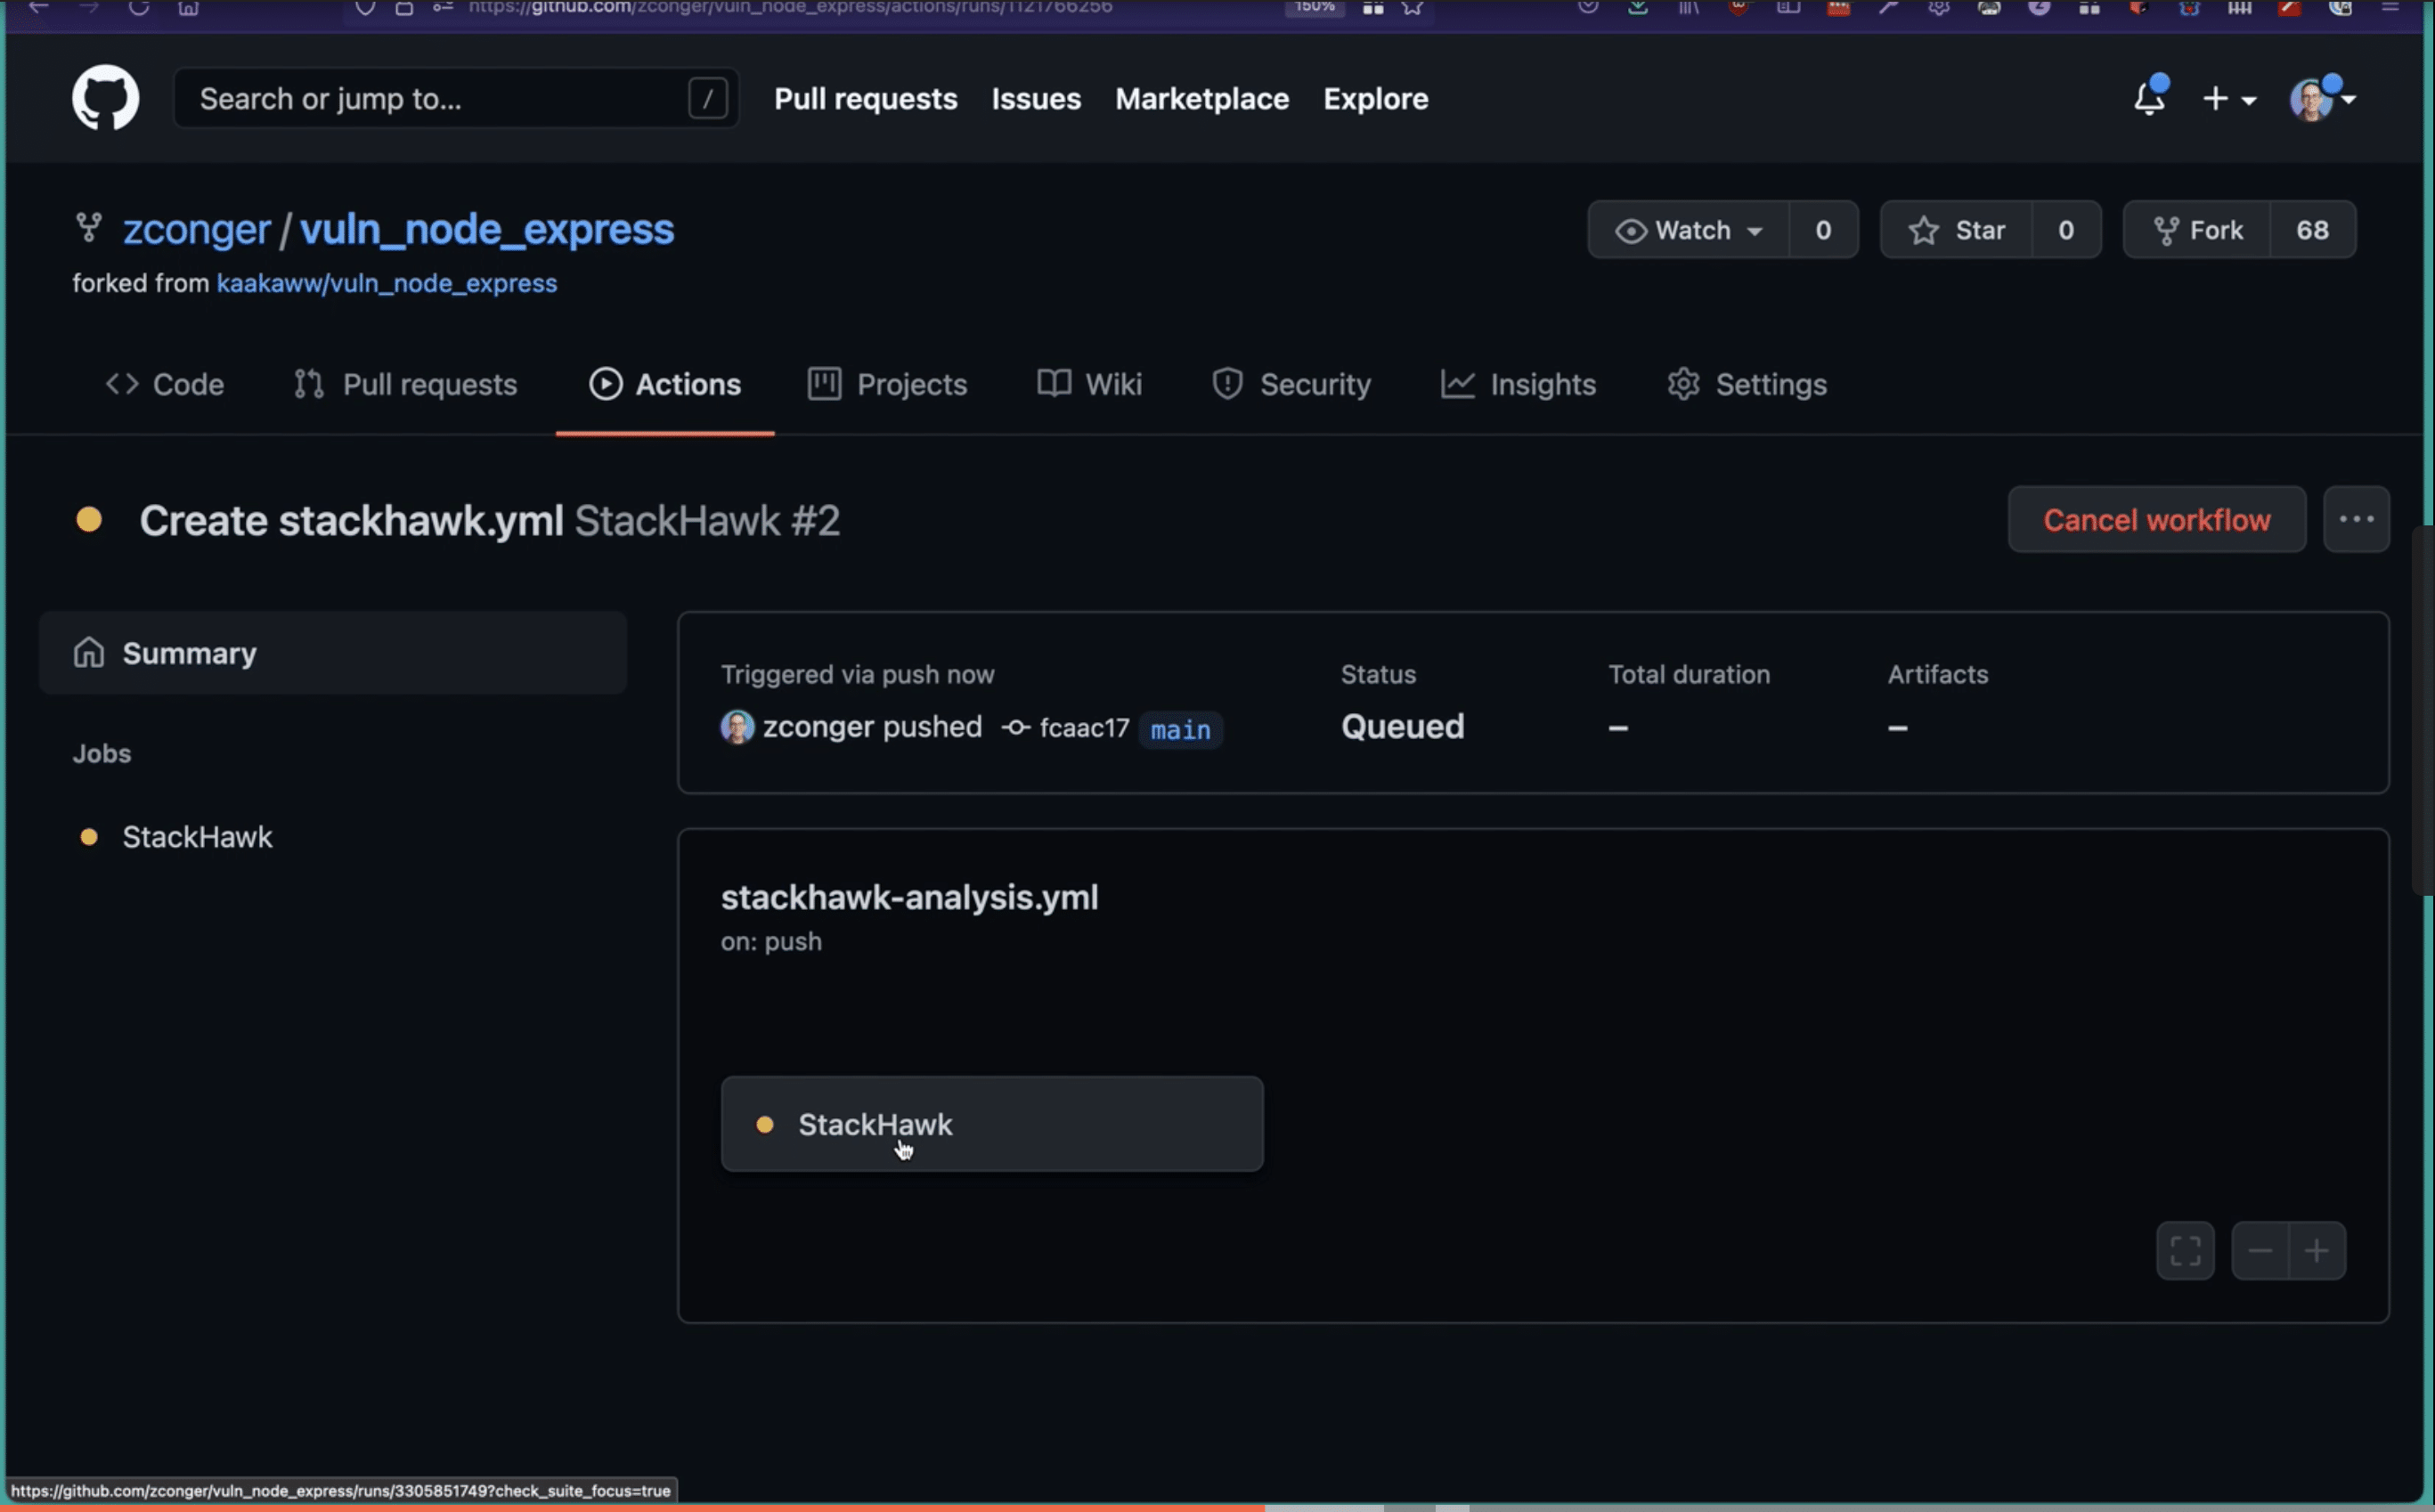Open the vuln_node_express repository link
This screenshot has height=1512, width=2435.
coord(487,229)
